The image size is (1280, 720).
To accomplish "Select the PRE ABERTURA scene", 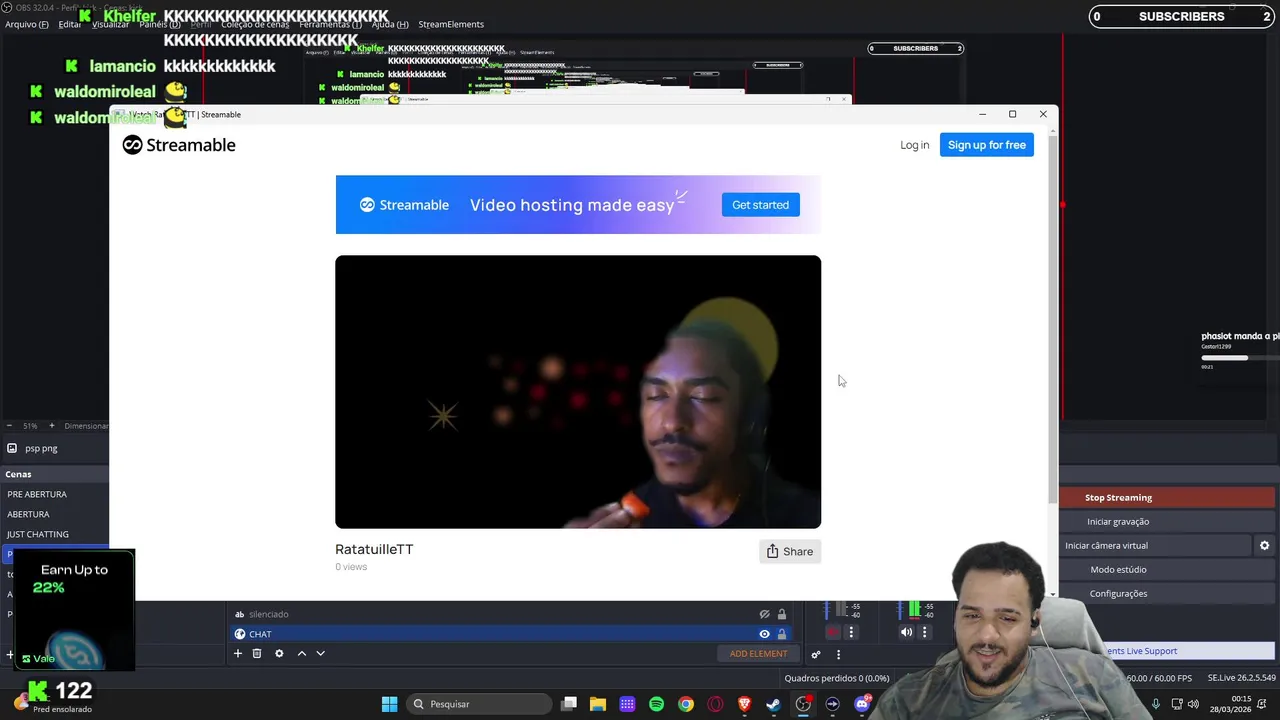I will coord(37,494).
